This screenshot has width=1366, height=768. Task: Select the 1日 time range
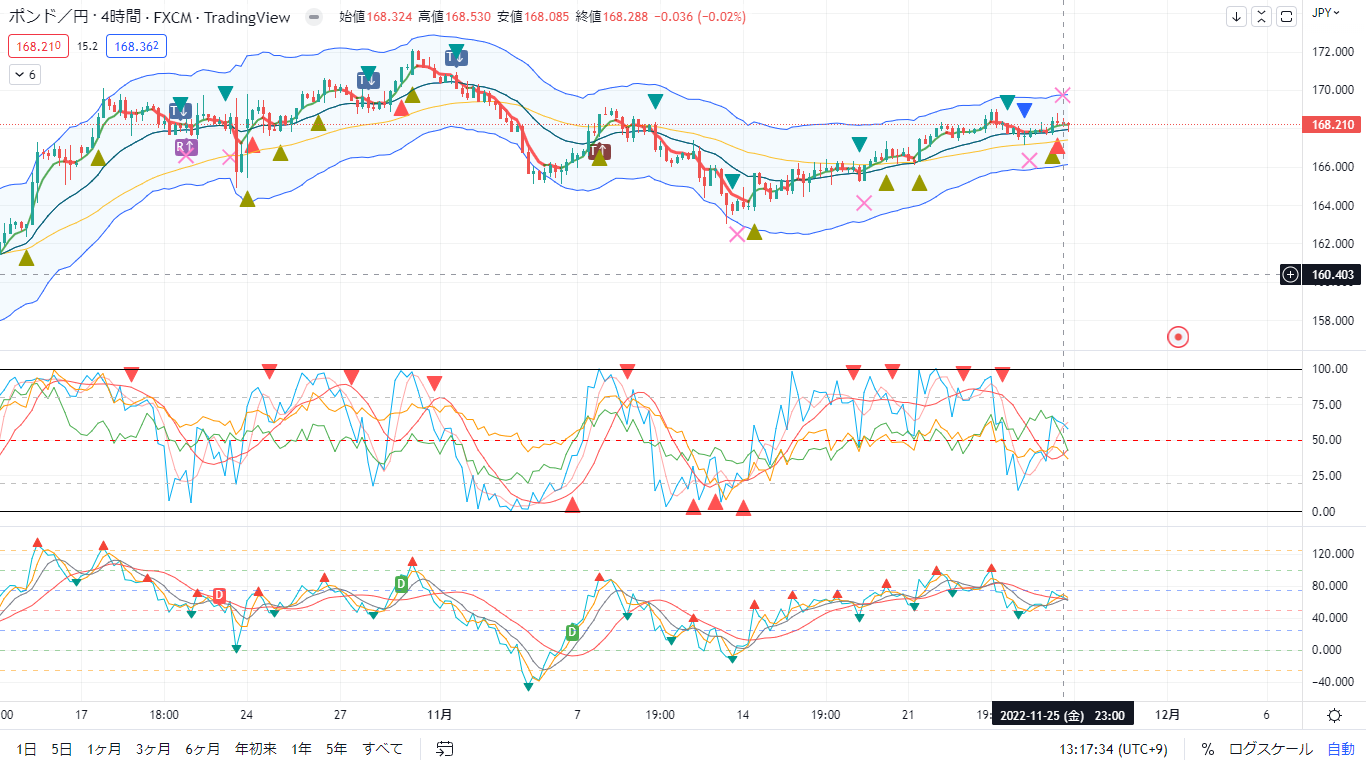[x=27, y=748]
